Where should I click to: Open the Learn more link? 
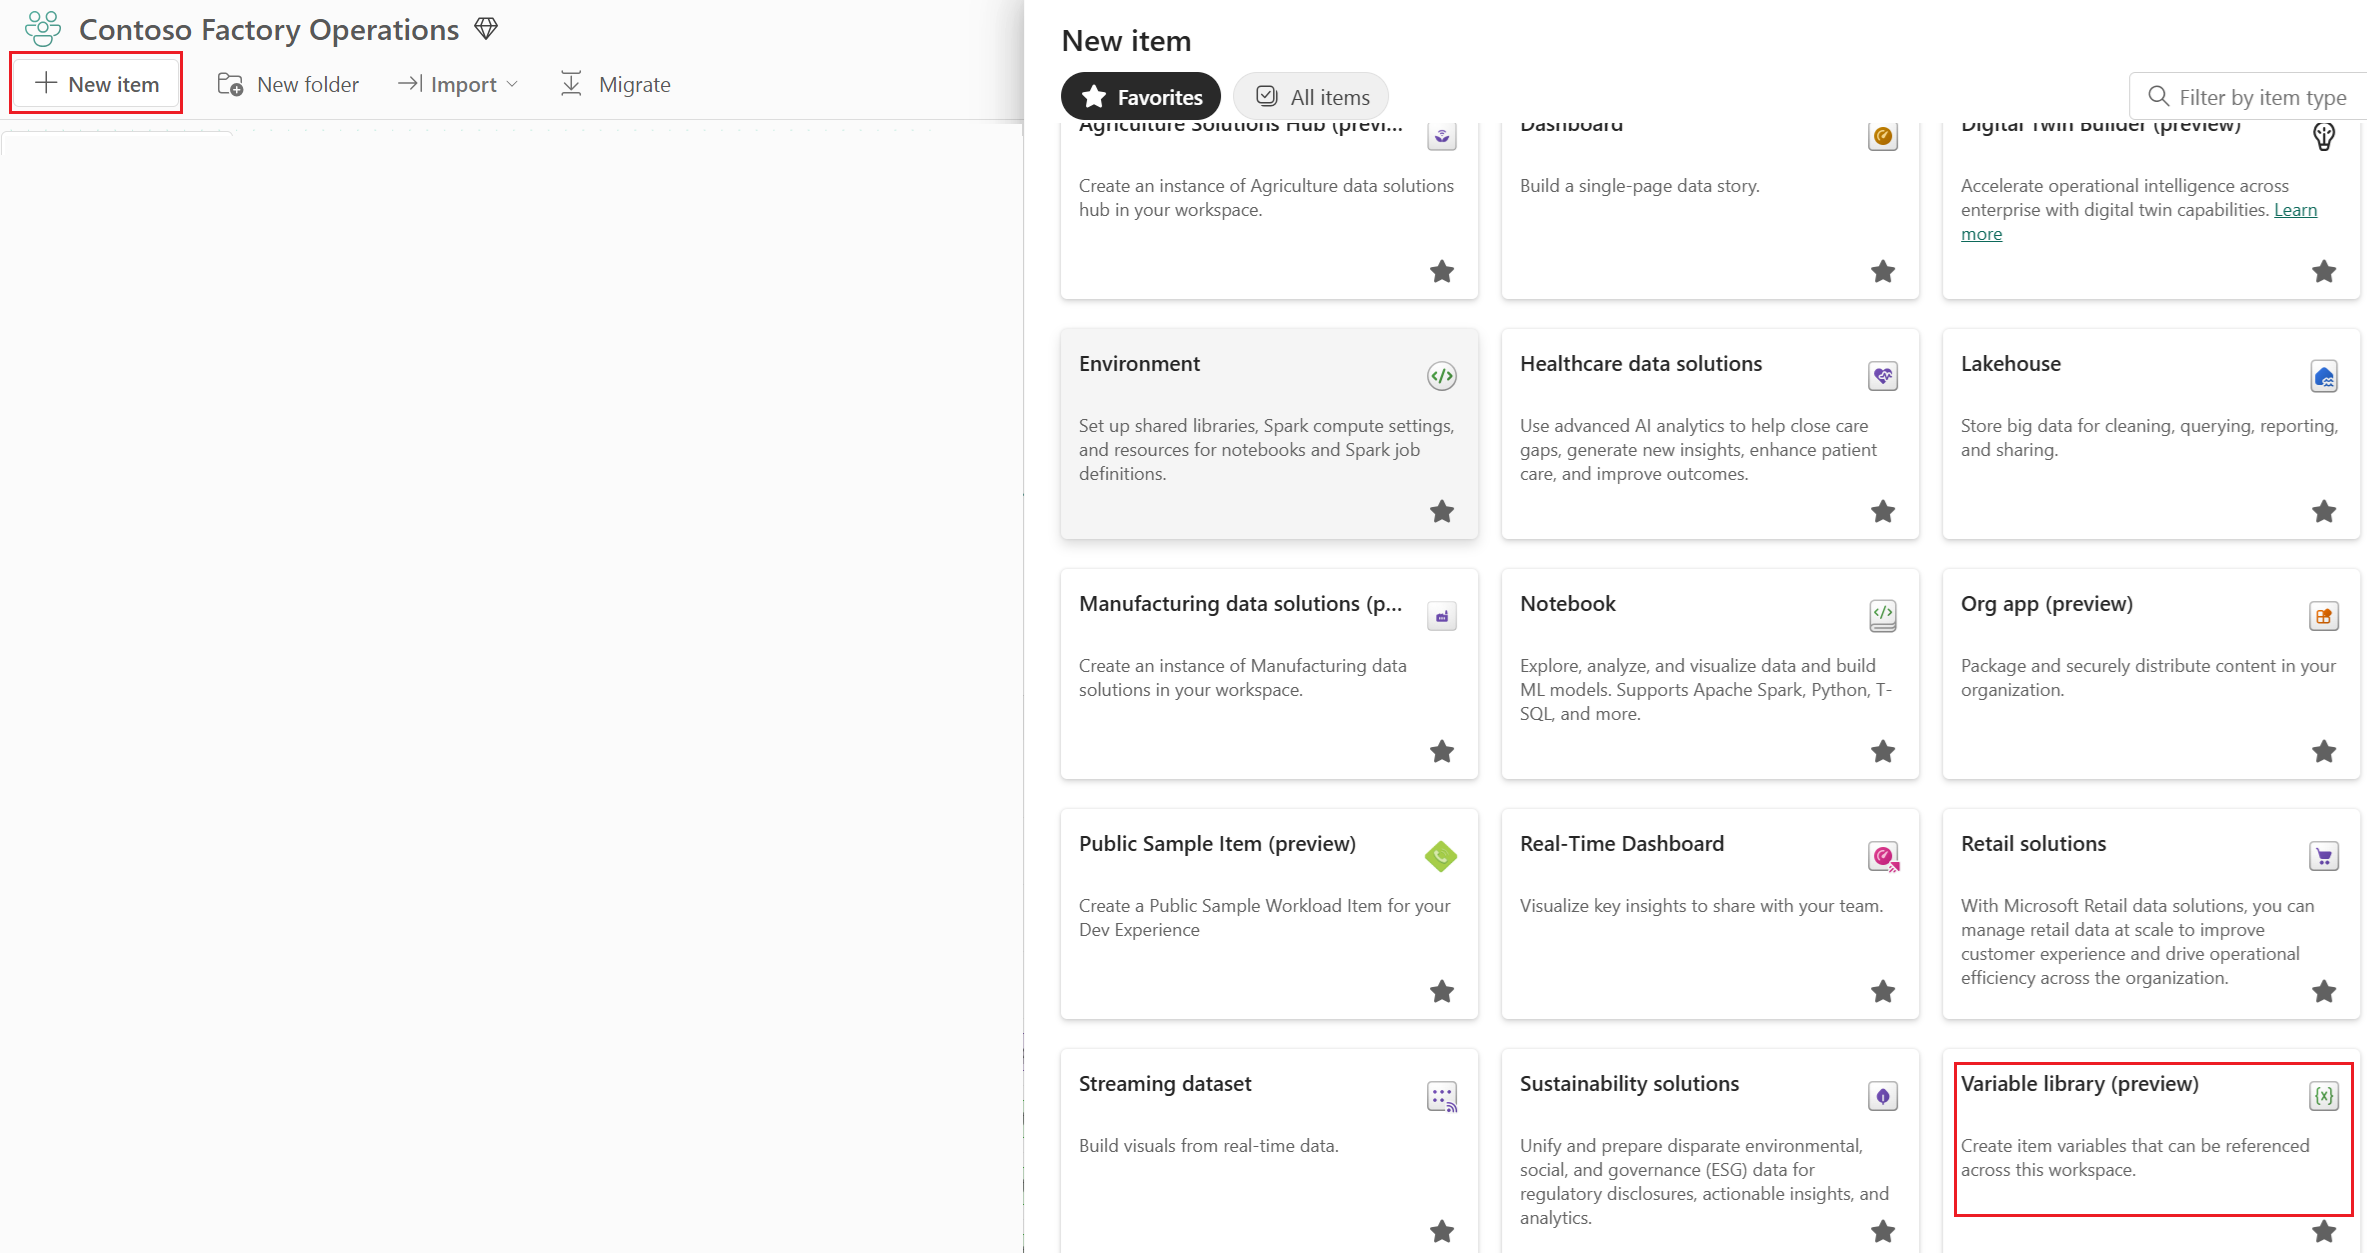[x=2295, y=210]
